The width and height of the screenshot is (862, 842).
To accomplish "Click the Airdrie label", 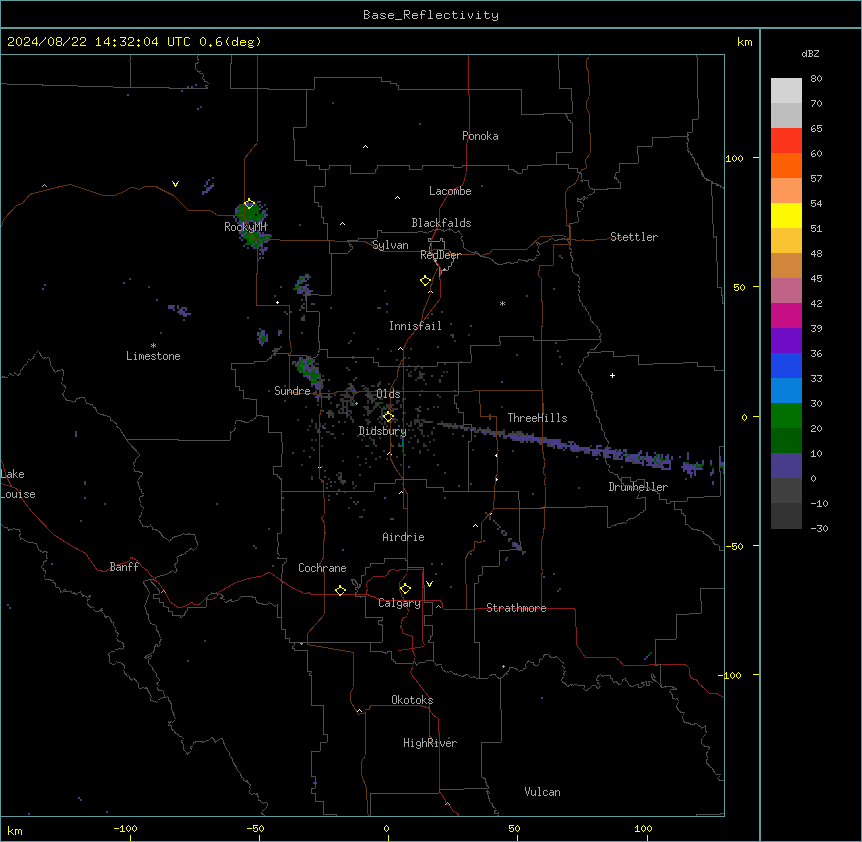I will [403, 537].
